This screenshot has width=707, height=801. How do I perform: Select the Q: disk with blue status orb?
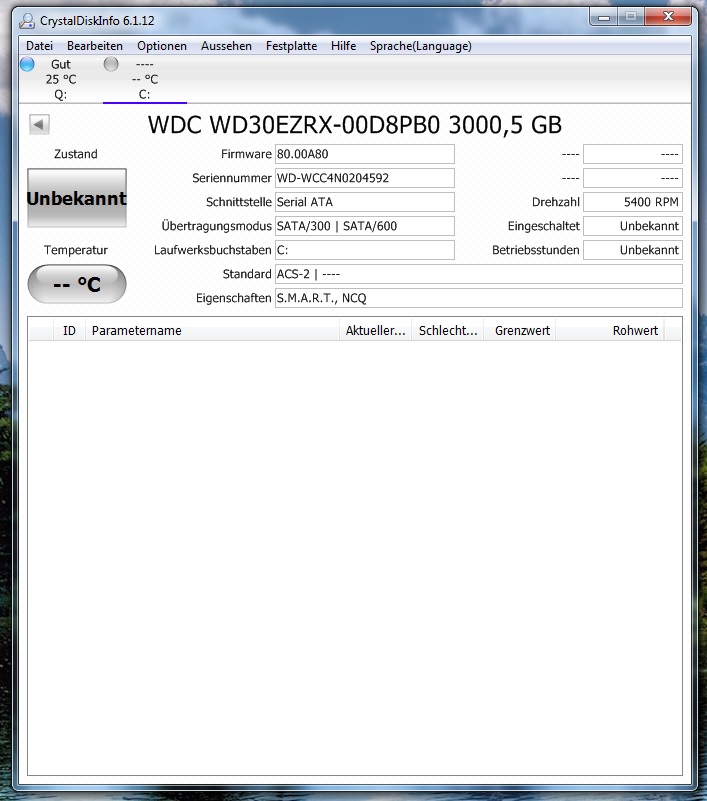click(27, 64)
